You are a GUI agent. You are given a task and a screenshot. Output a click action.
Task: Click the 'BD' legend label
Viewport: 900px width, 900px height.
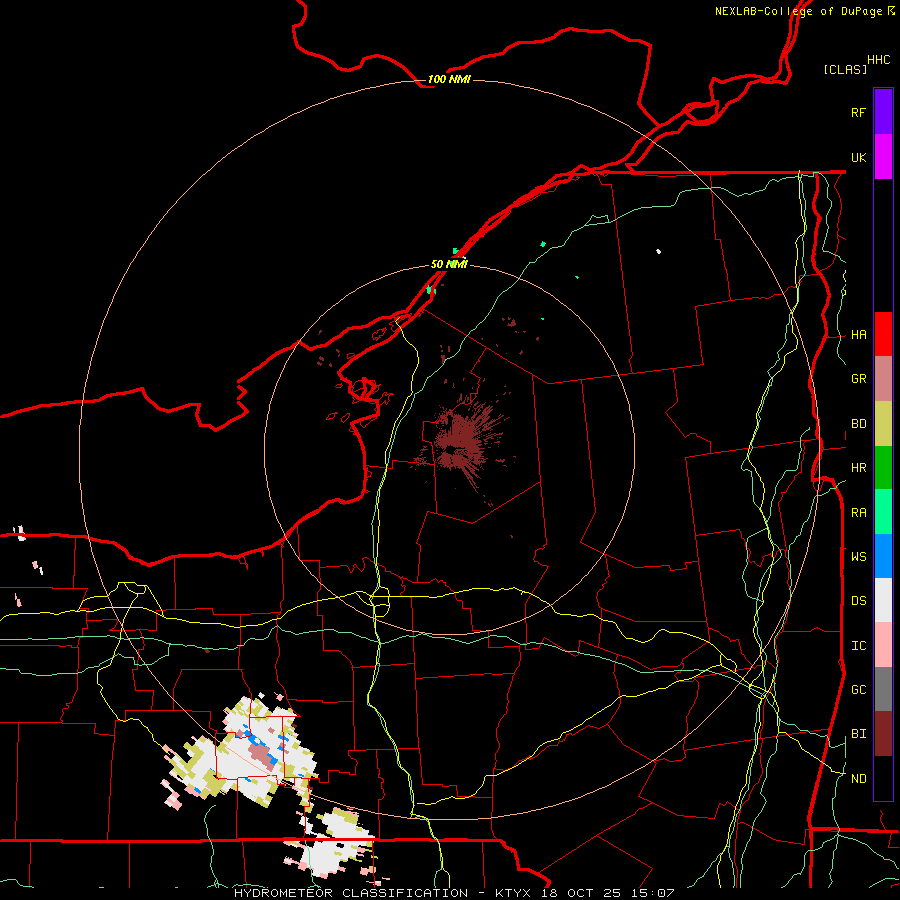tap(858, 424)
